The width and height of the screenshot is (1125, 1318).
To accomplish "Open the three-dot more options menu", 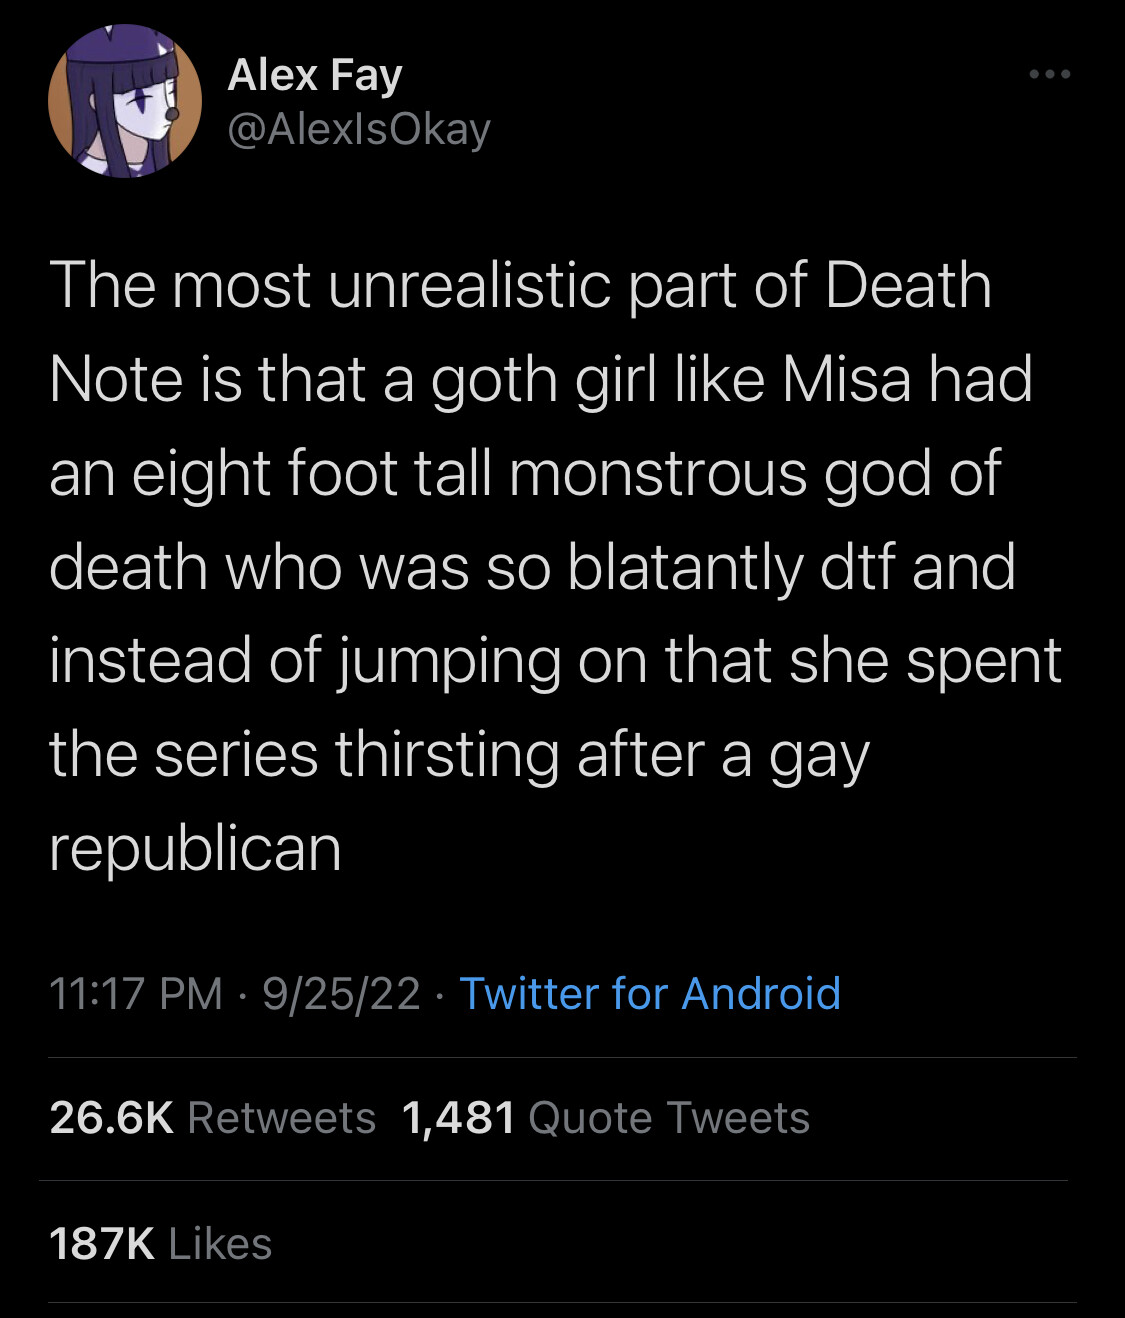I will coord(1050,75).
